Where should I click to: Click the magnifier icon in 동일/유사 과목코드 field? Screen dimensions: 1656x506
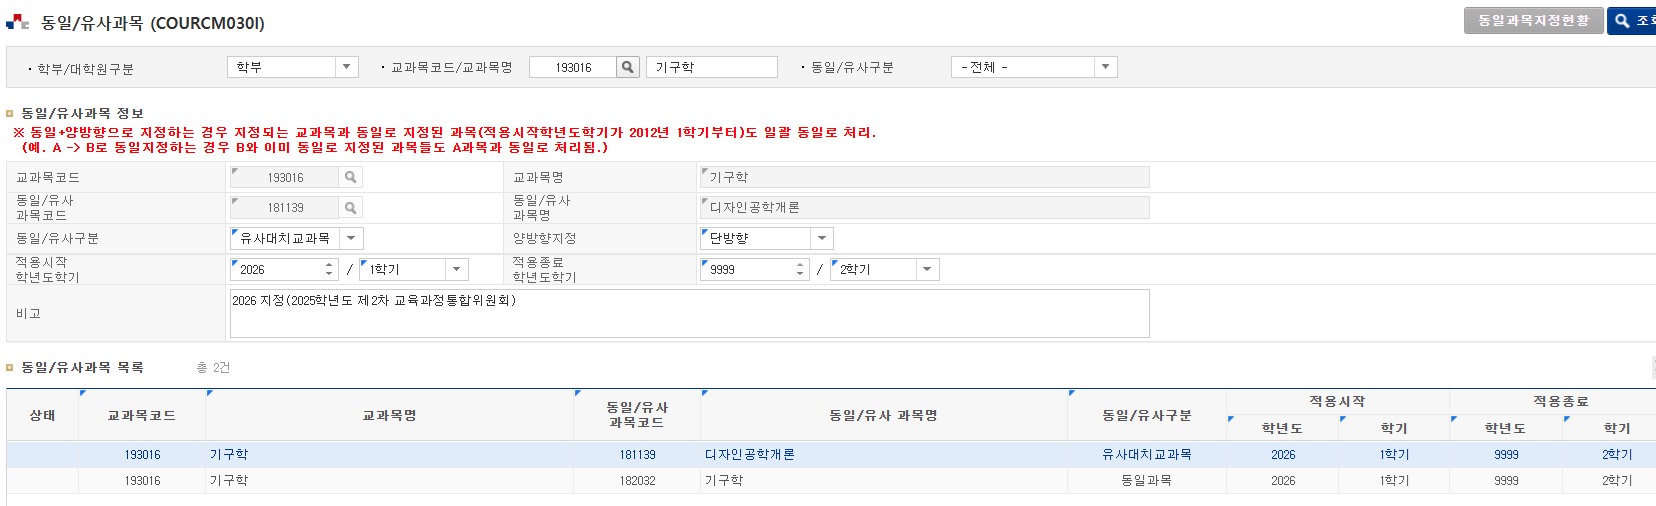(350, 208)
